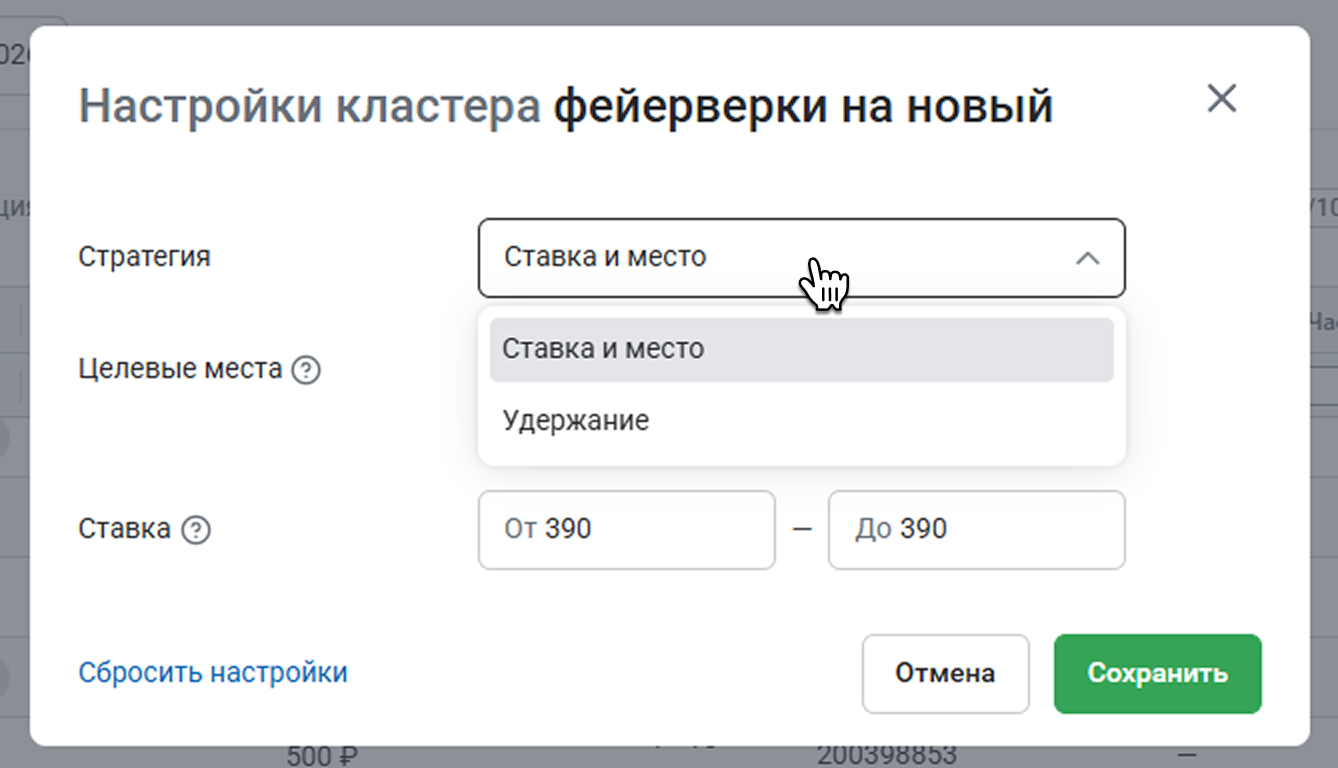Save settings with Сохранить button
The height and width of the screenshot is (768, 1338).
tap(1157, 673)
